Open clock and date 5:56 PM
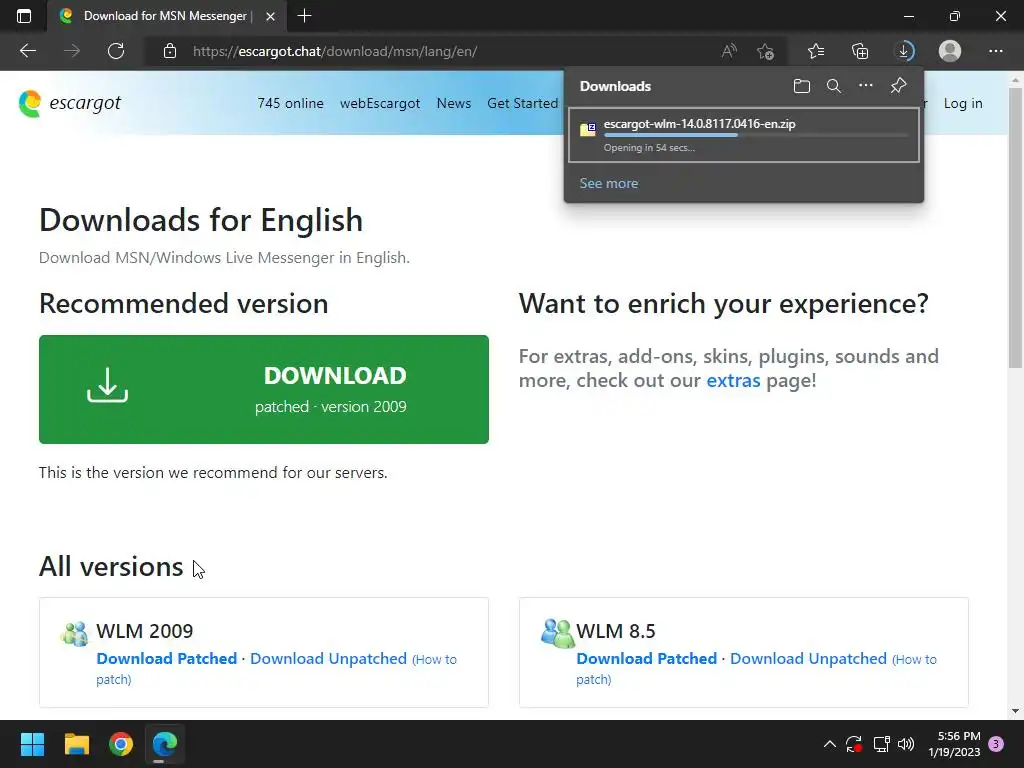The height and width of the screenshot is (768, 1024). pyautogui.click(x=954, y=744)
